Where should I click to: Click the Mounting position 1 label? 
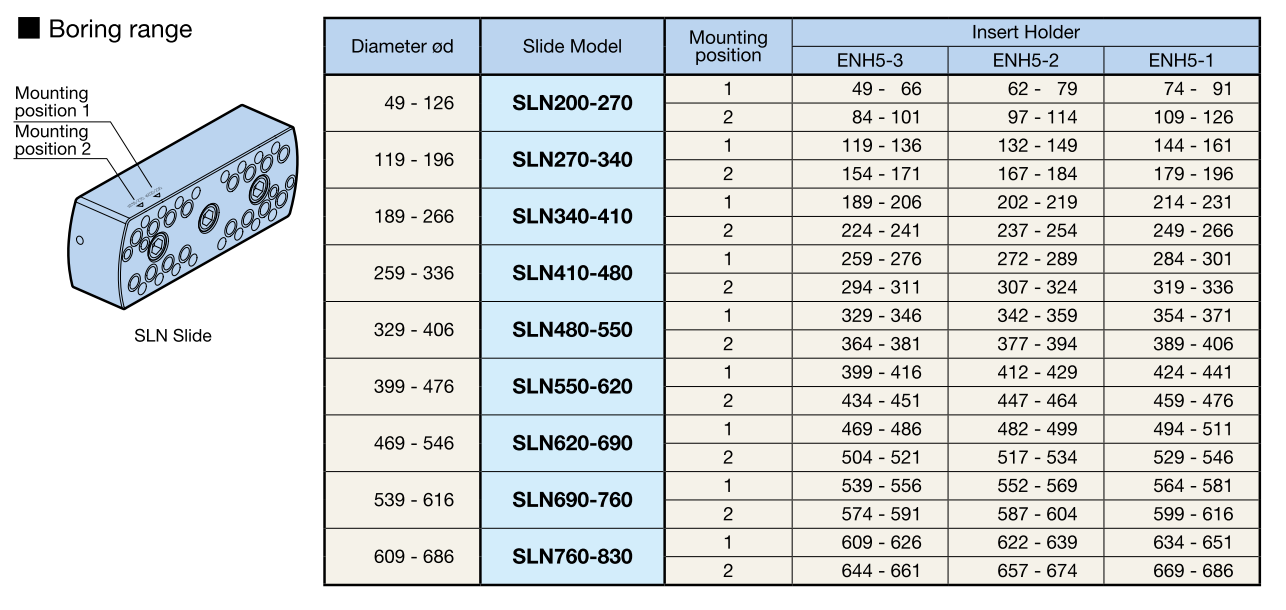pos(52,102)
